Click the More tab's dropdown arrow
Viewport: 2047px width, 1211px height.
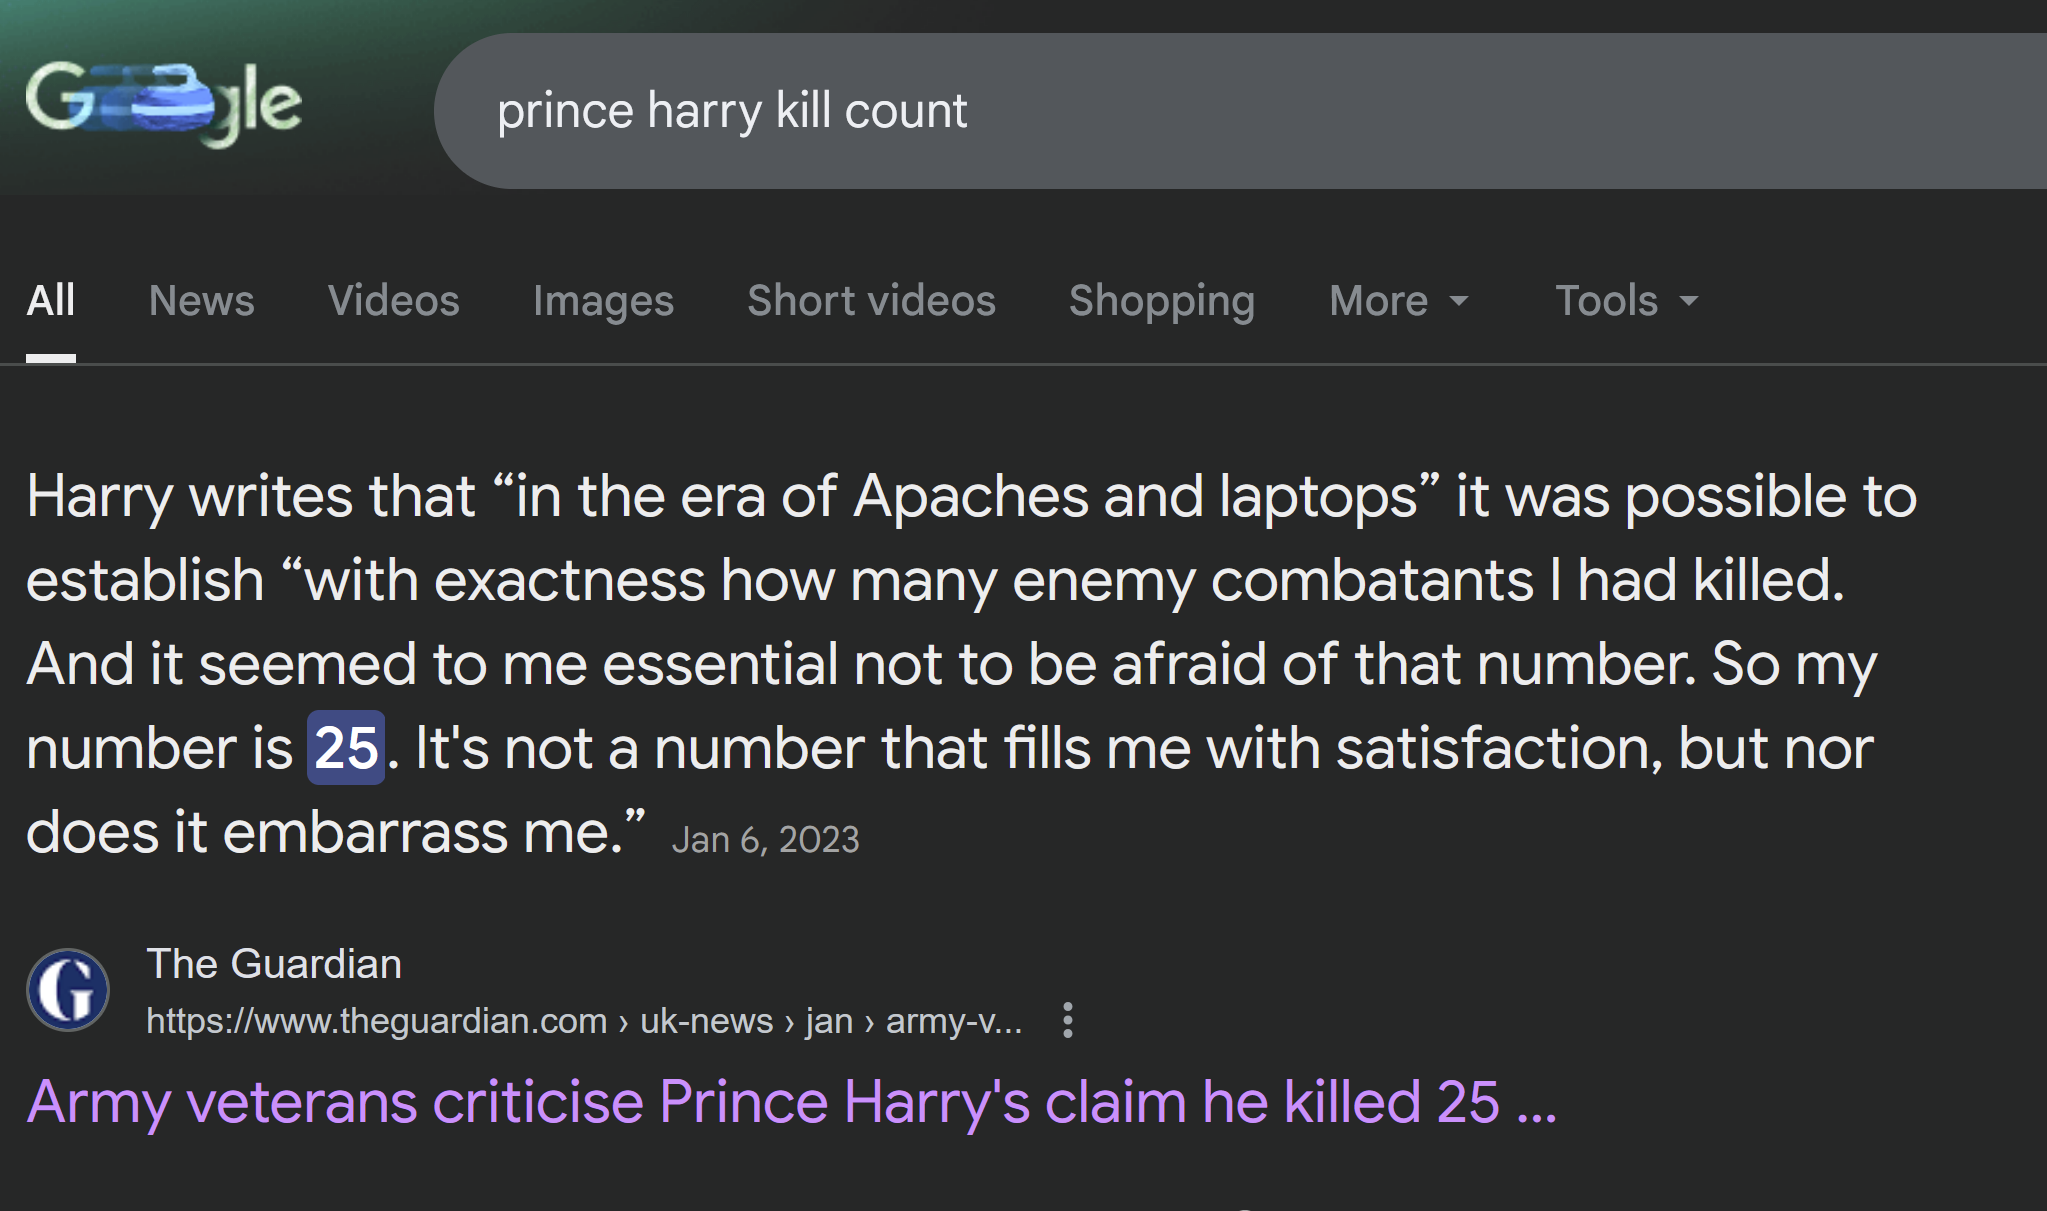[x=1459, y=300]
